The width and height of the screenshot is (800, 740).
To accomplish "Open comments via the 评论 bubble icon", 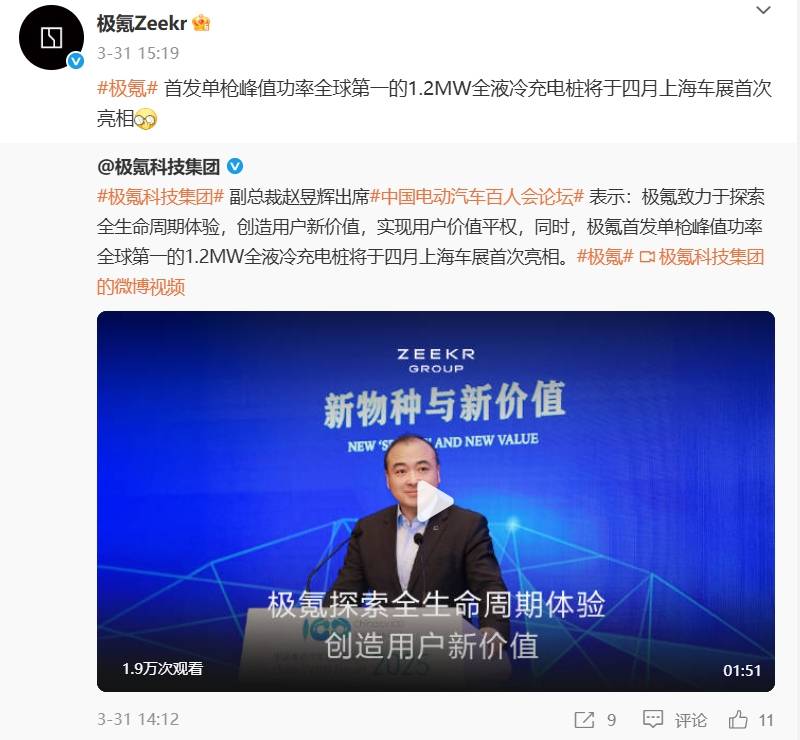I will tap(653, 720).
